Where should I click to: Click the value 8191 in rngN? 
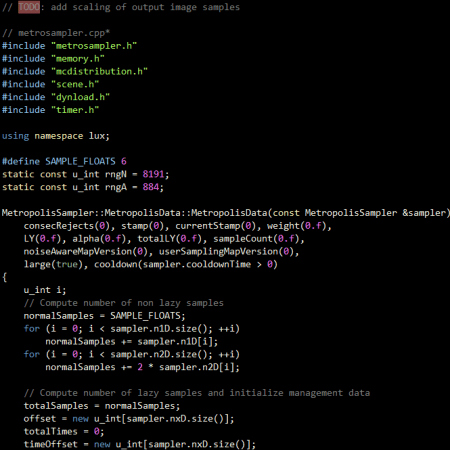pos(153,174)
